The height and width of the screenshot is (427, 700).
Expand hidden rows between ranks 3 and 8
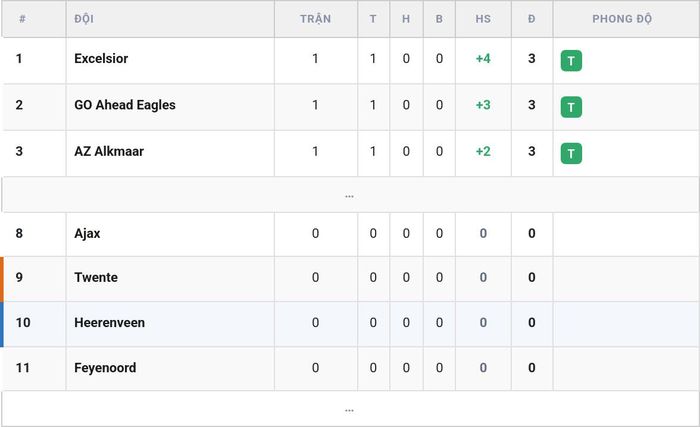(x=350, y=195)
